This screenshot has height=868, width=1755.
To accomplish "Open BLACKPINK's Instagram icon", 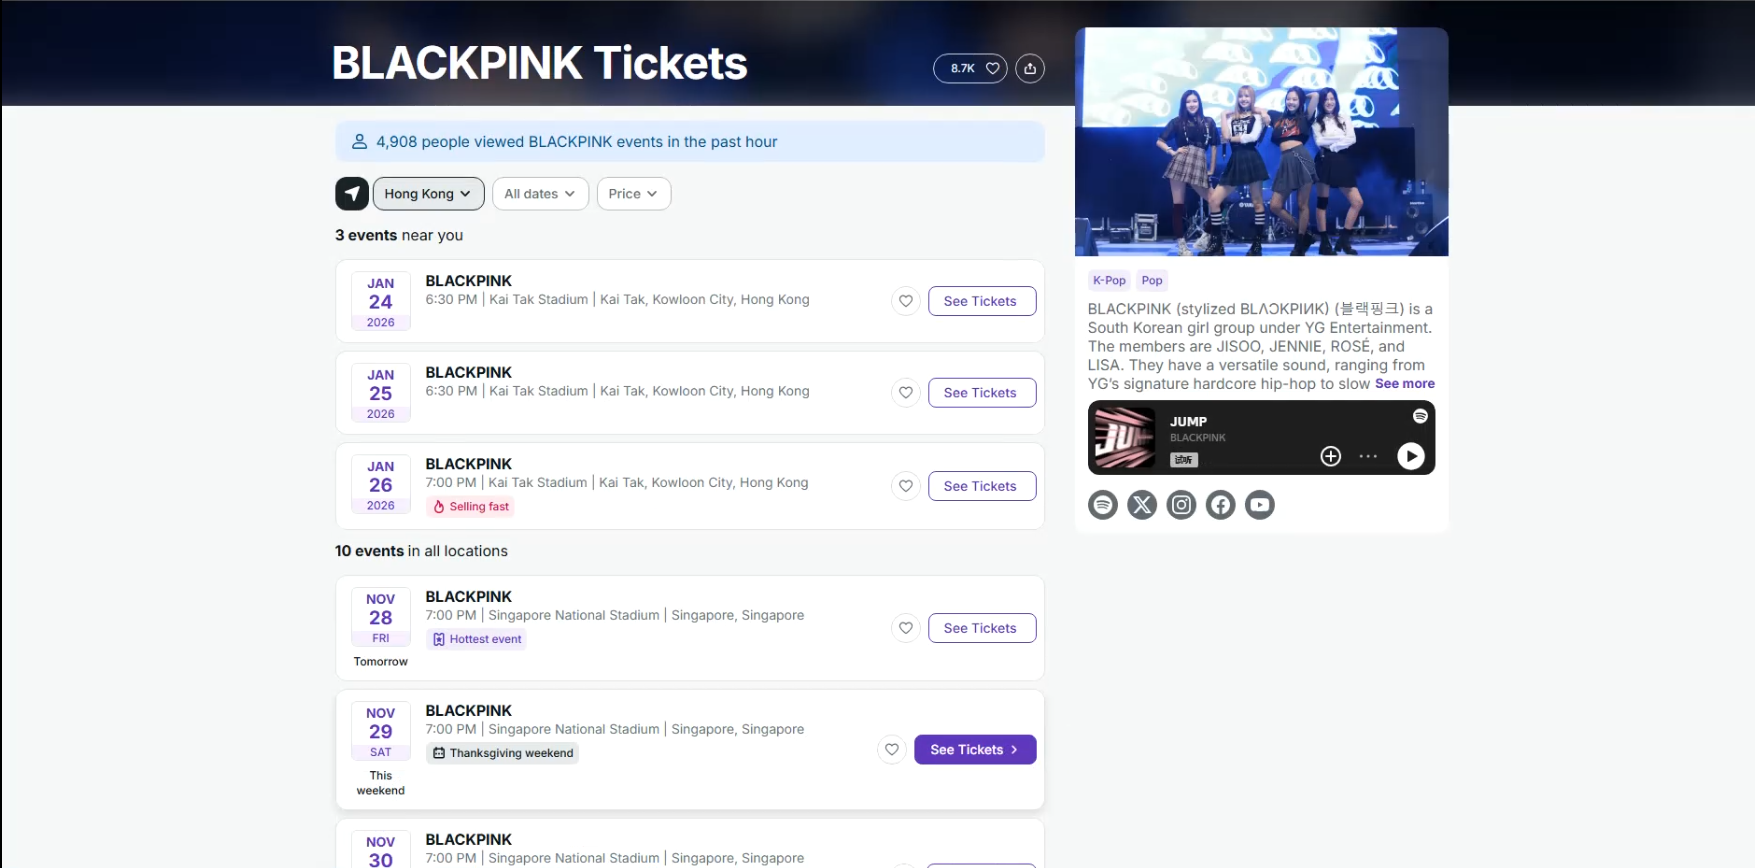I will pos(1181,505).
